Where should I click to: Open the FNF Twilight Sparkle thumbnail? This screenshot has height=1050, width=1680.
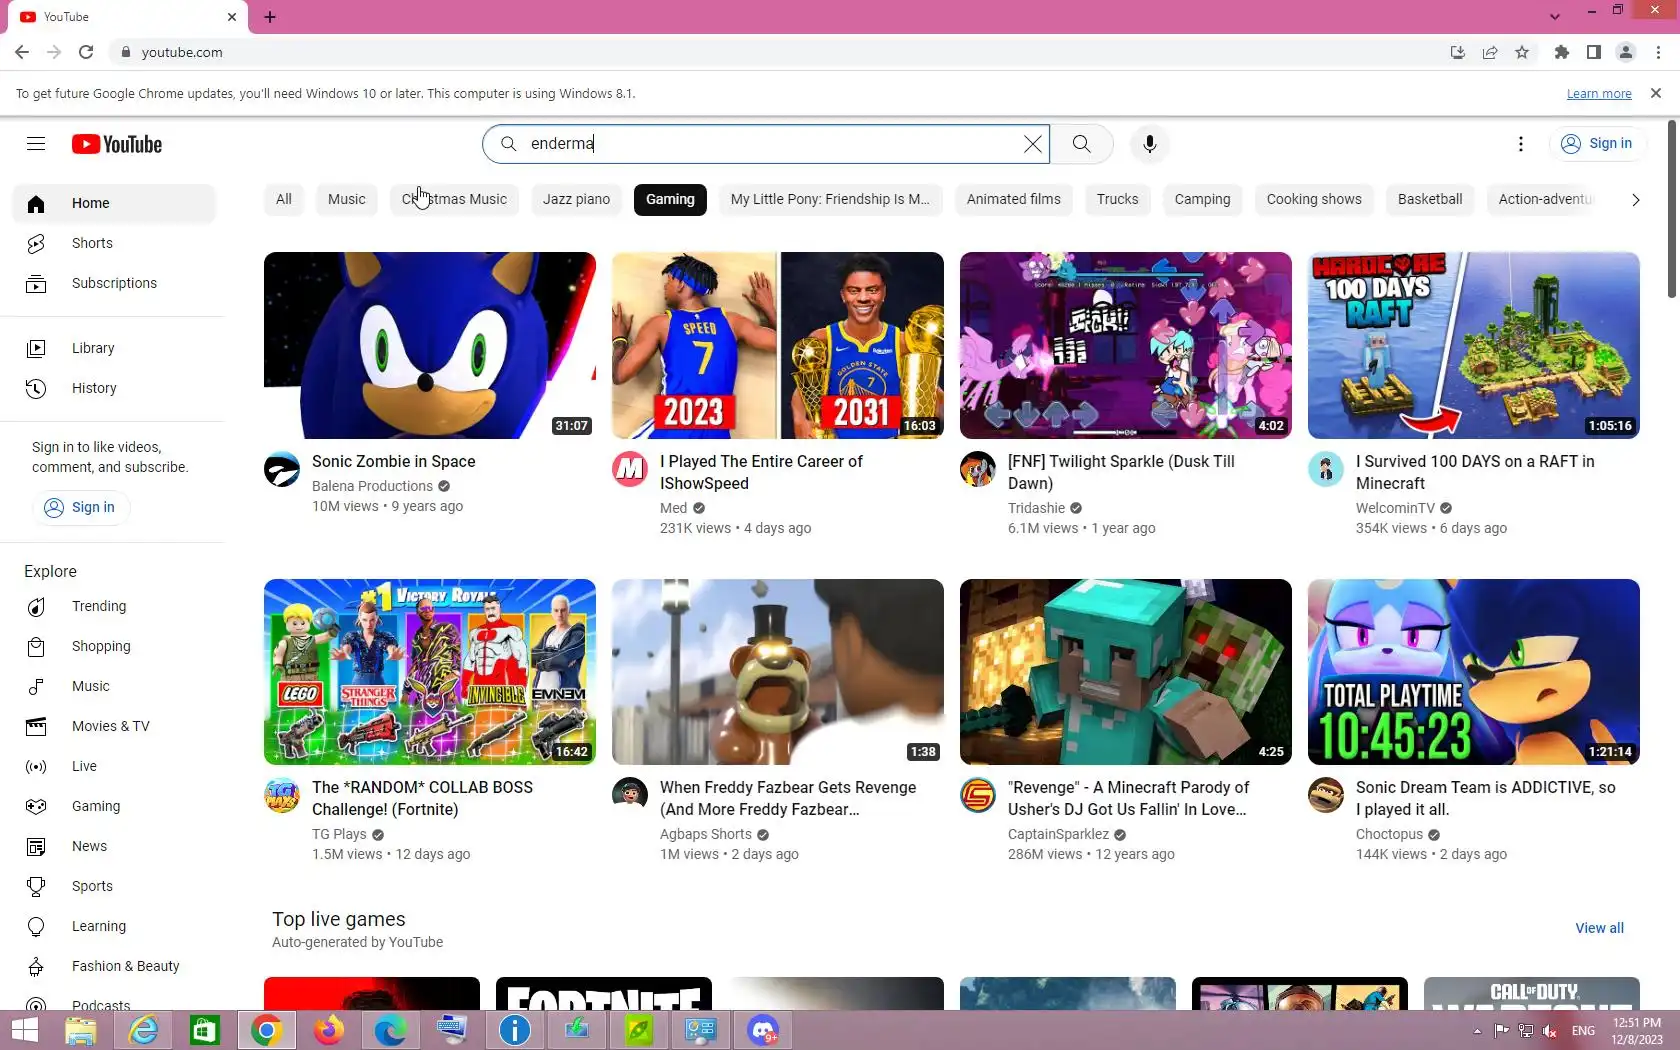point(1126,345)
